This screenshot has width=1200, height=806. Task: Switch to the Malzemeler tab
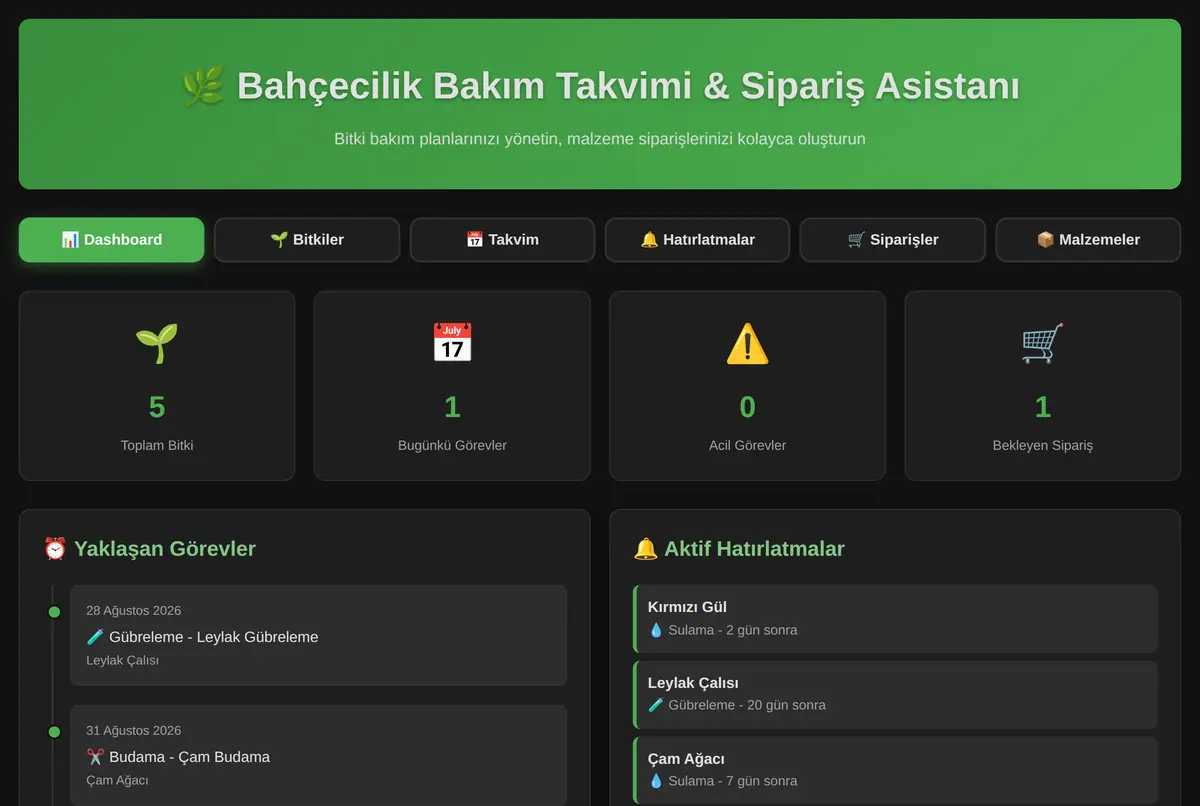pos(1088,240)
